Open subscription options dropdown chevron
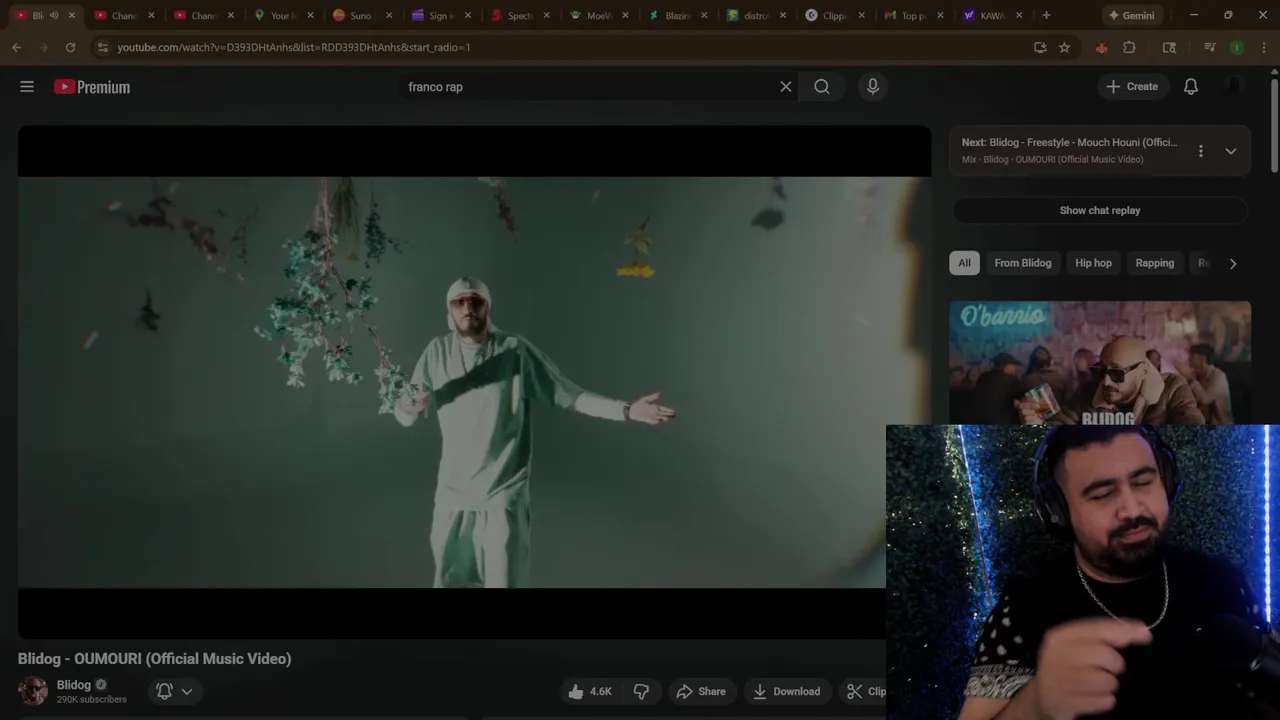The image size is (1280, 720). tap(187, 691)
